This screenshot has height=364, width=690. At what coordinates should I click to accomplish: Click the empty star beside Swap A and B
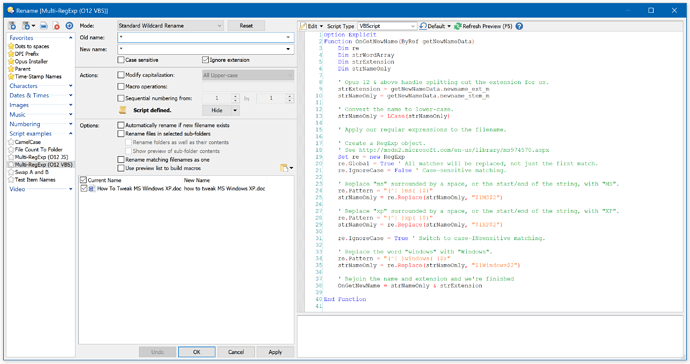[x=11, y=172]
